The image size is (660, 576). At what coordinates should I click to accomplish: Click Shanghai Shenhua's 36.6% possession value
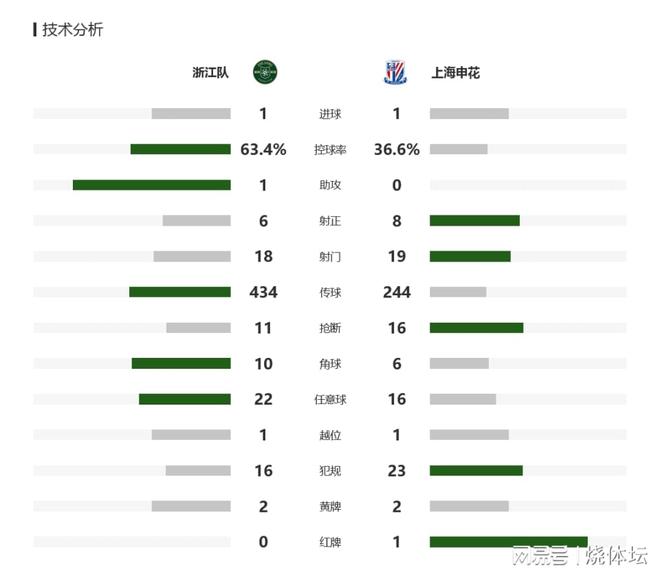[397, 150]
